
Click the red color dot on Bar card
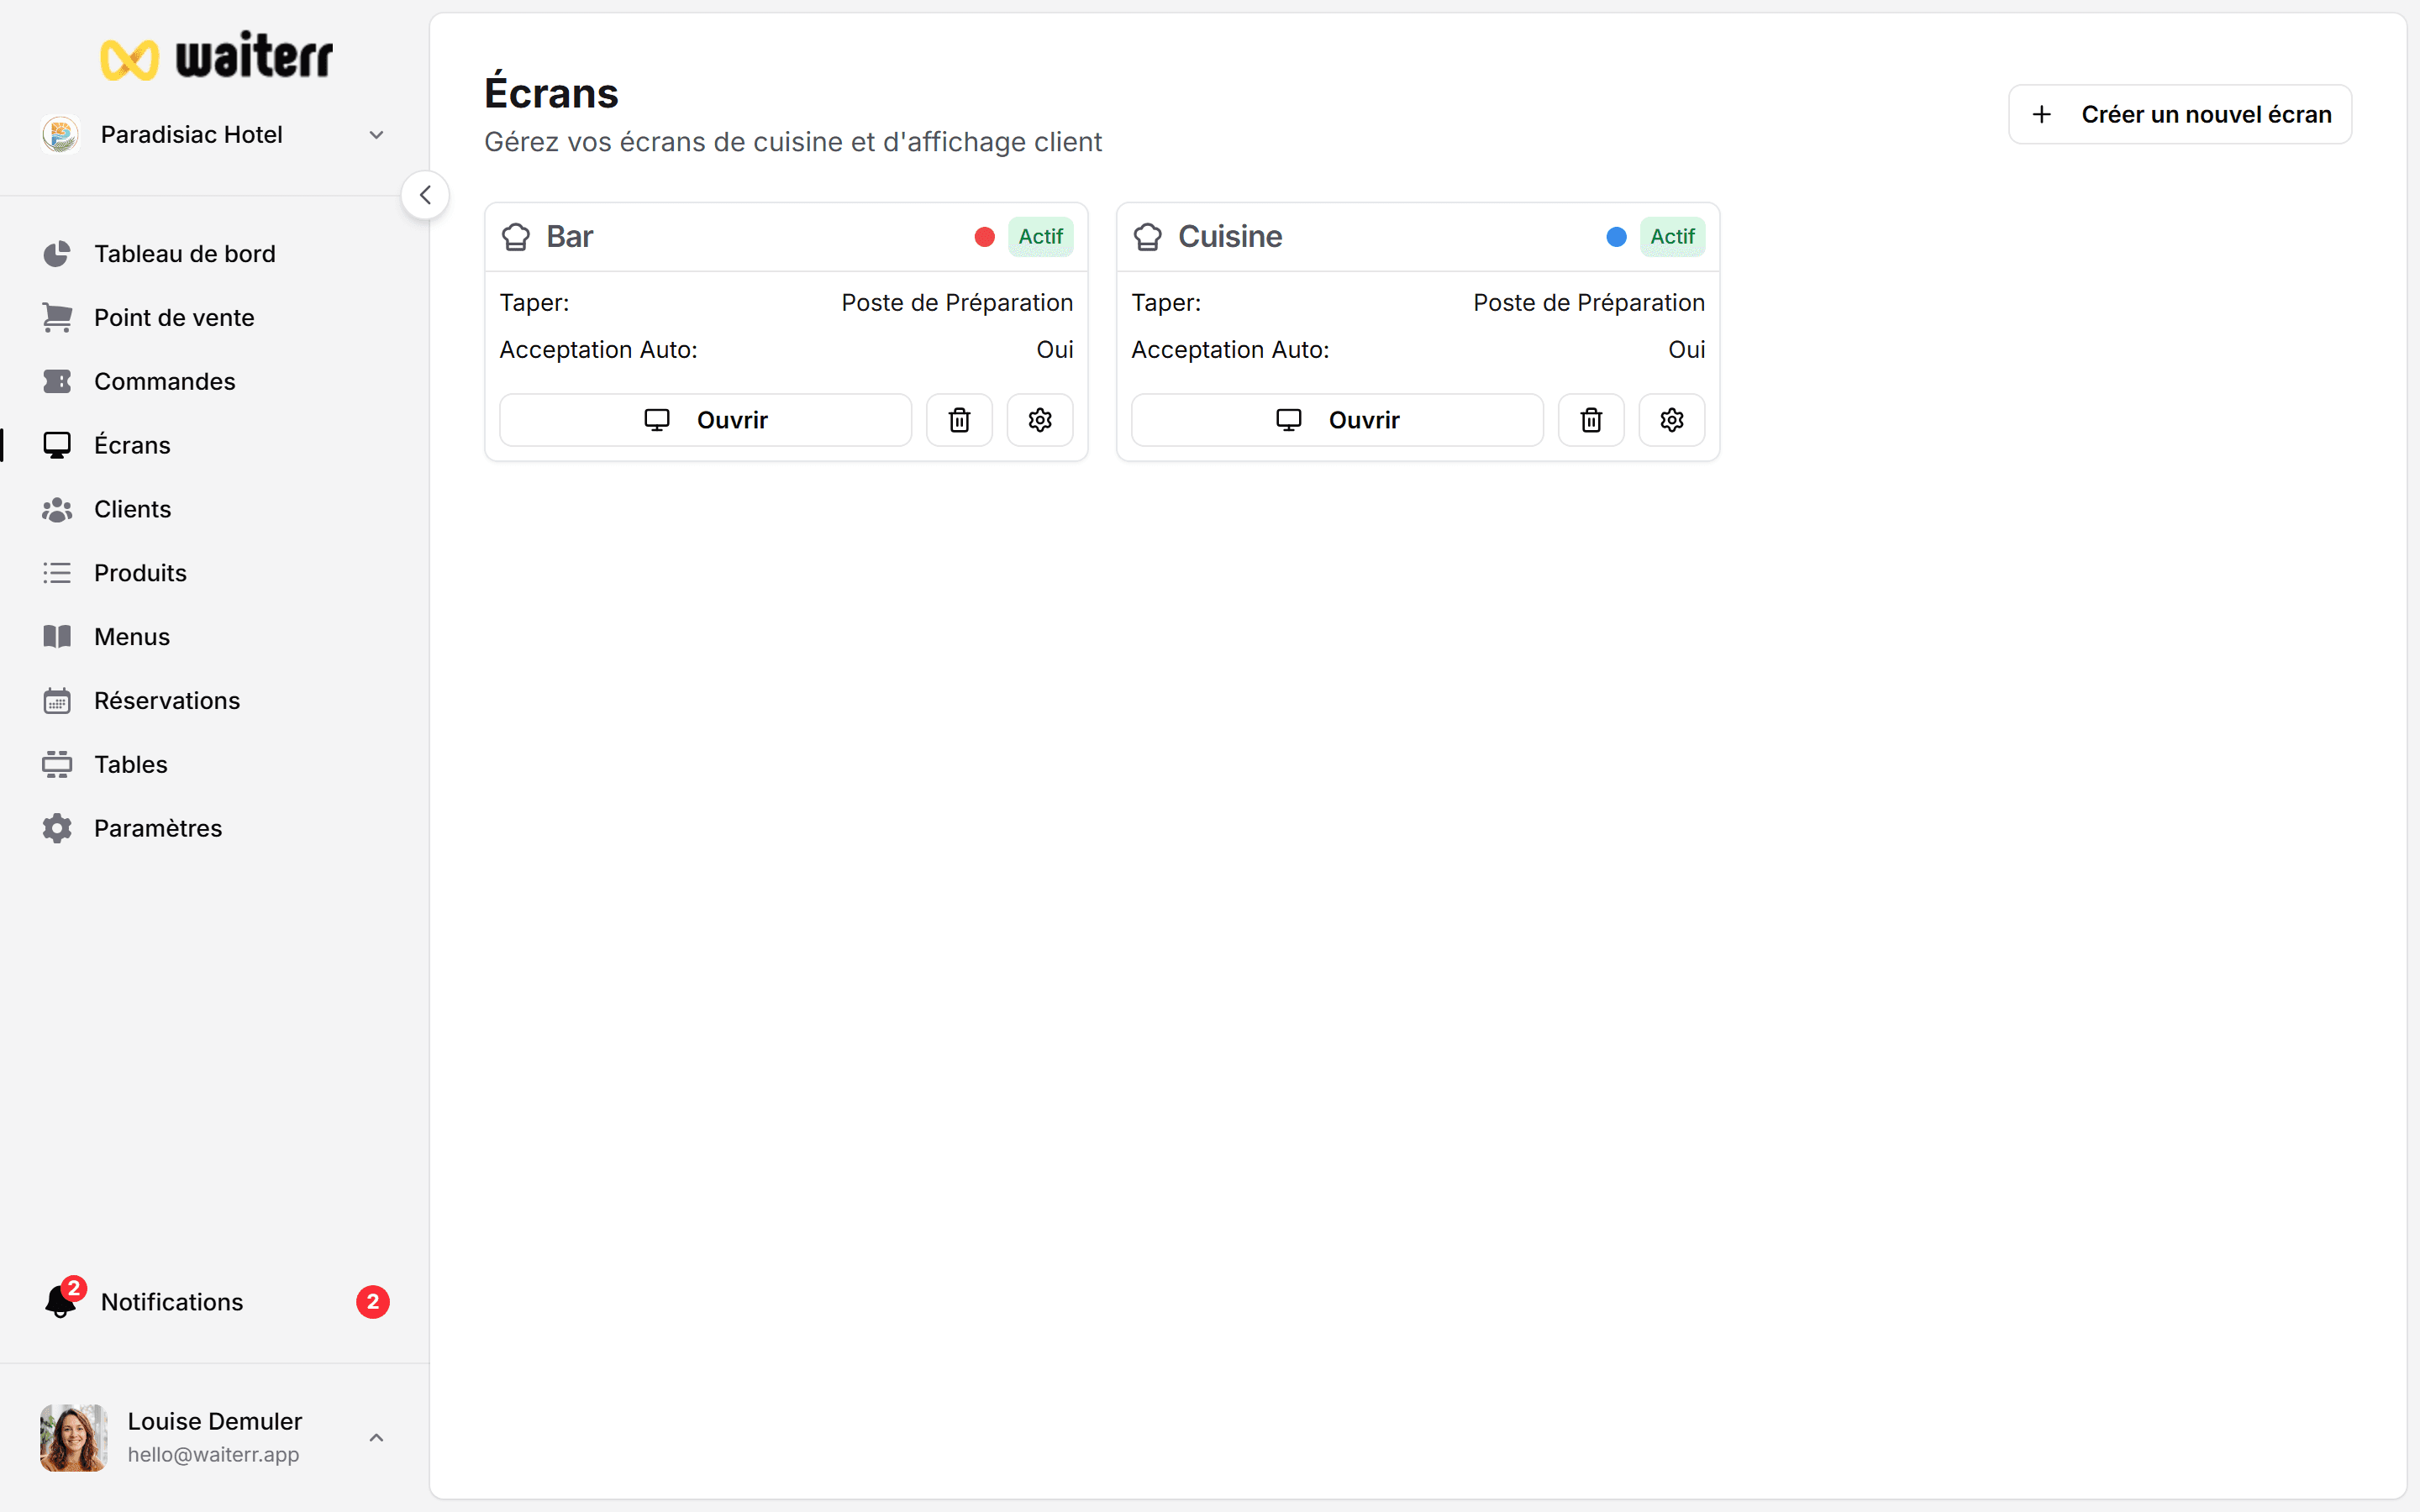(x=985, y=237)
